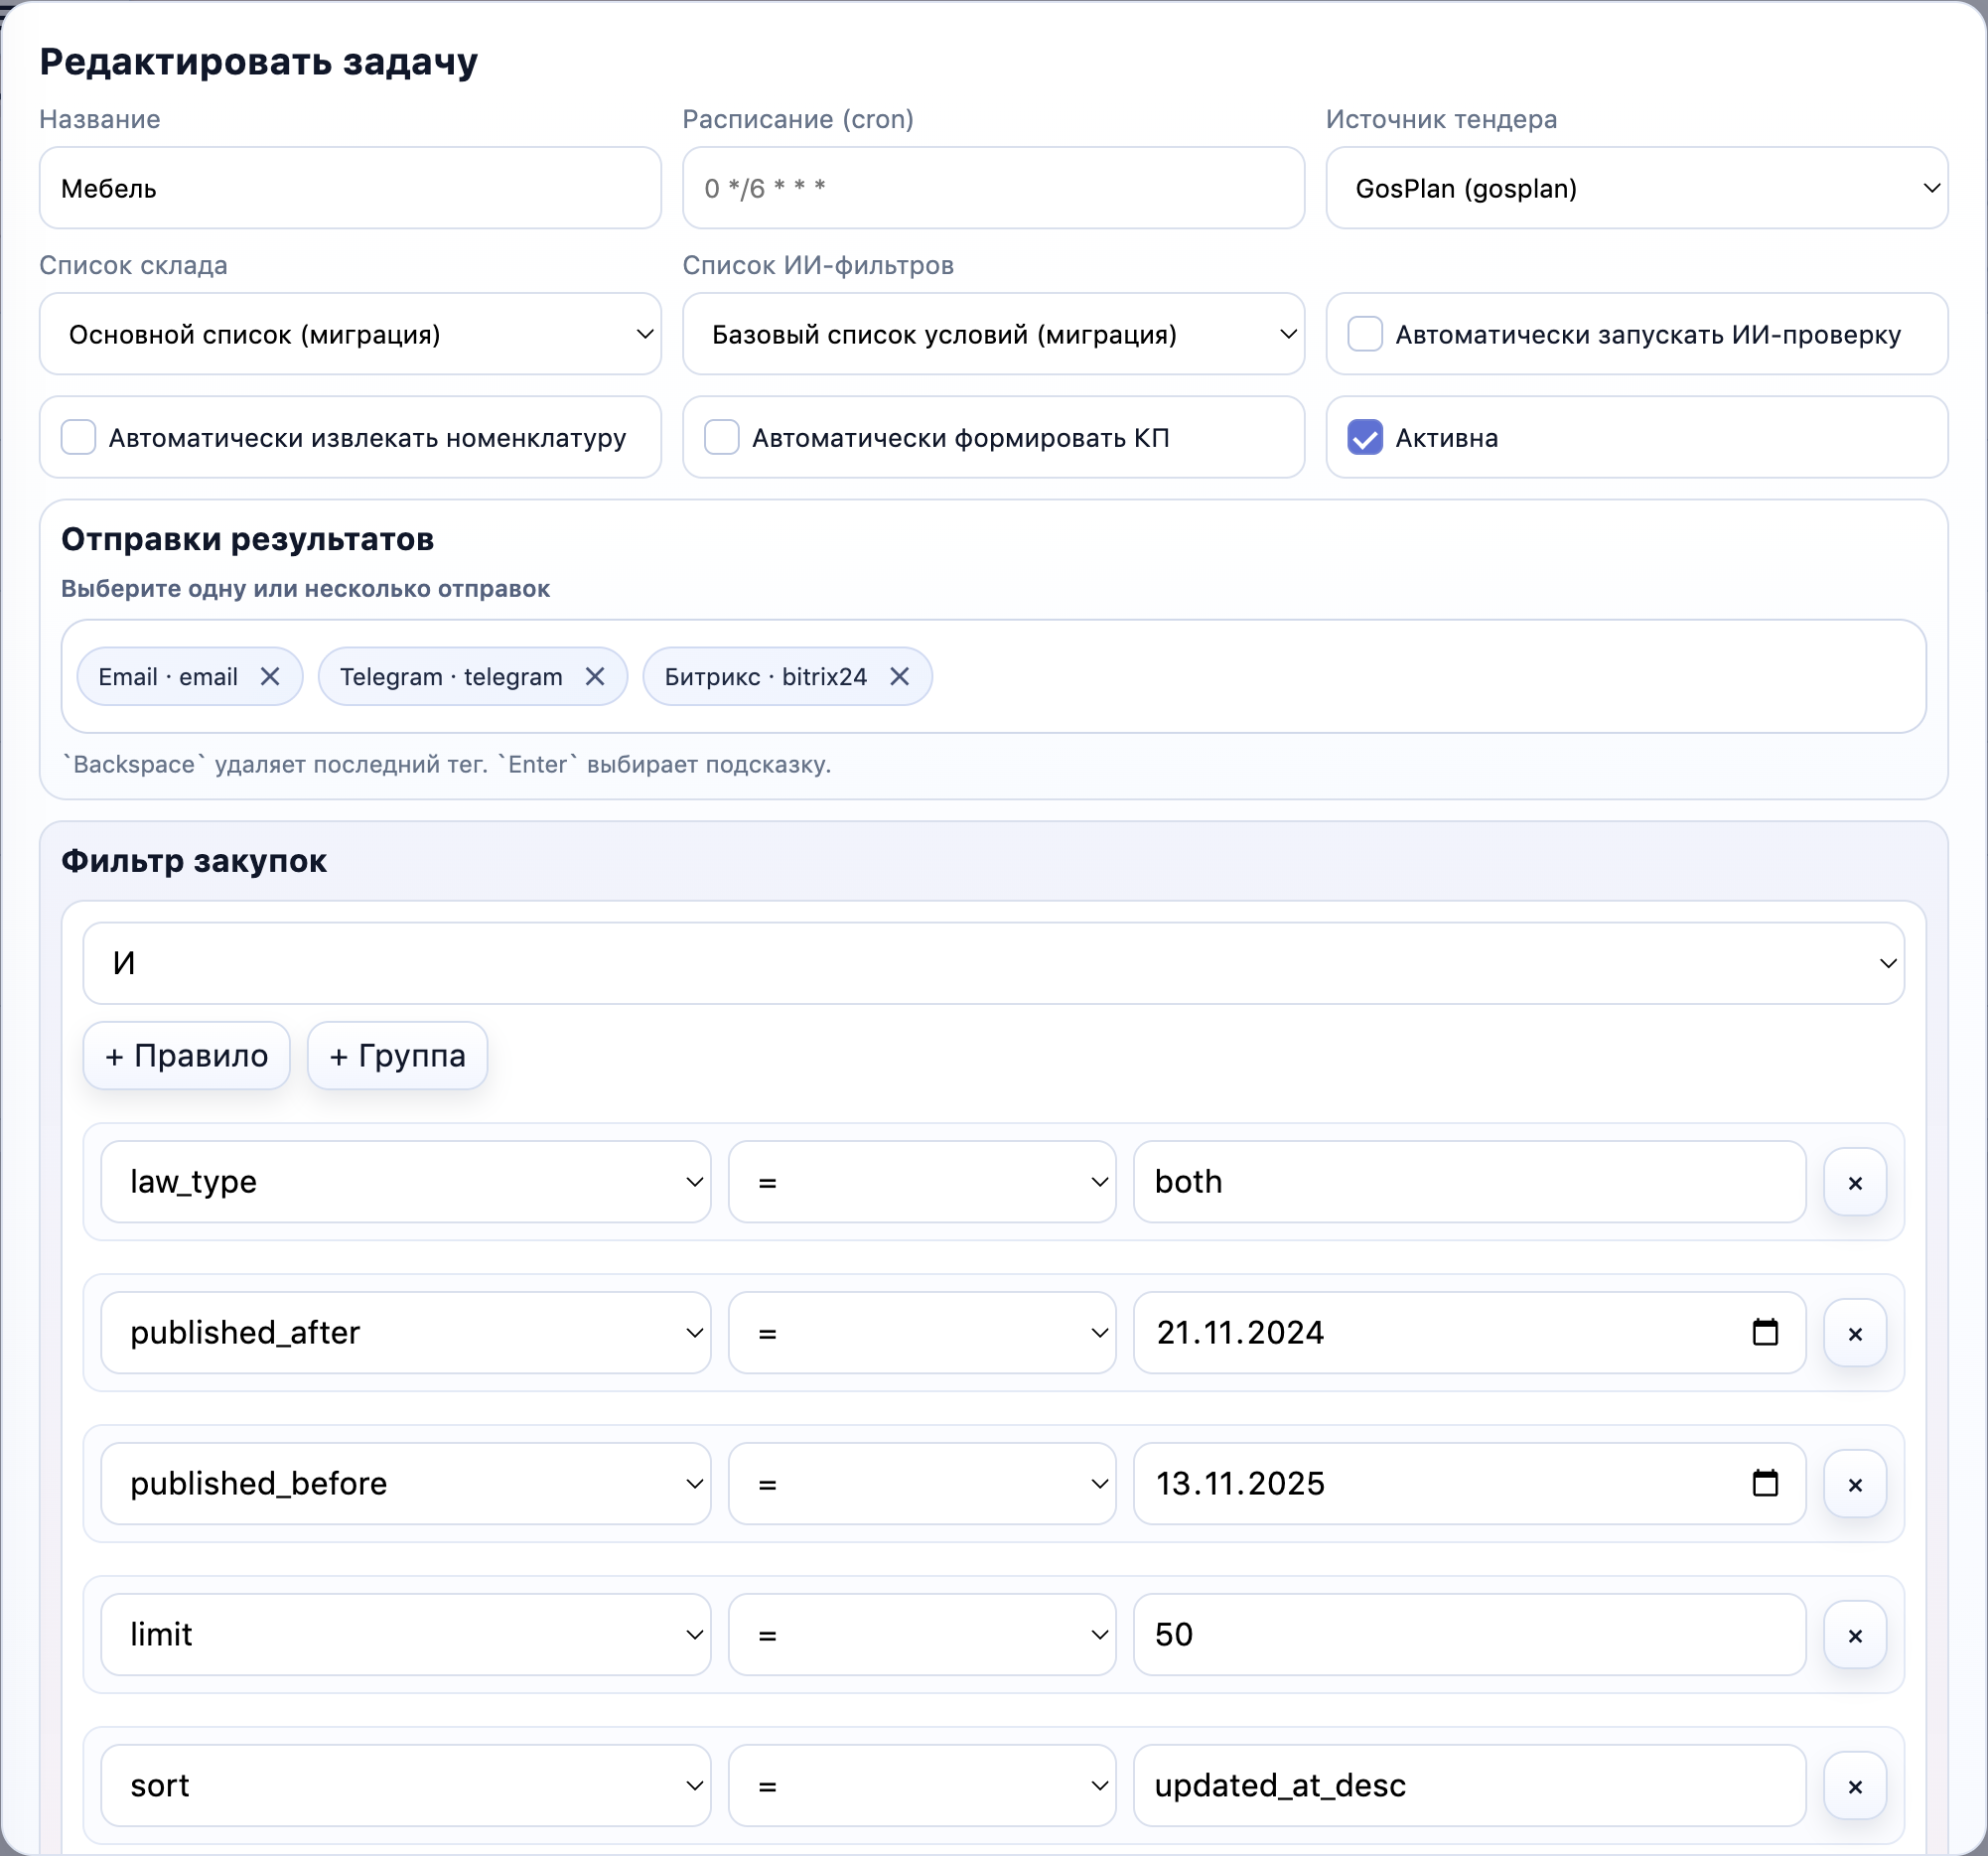1988x1856 pixels.
Task: Open calendar picker for published_after date
Action: coord(1765,1332)
